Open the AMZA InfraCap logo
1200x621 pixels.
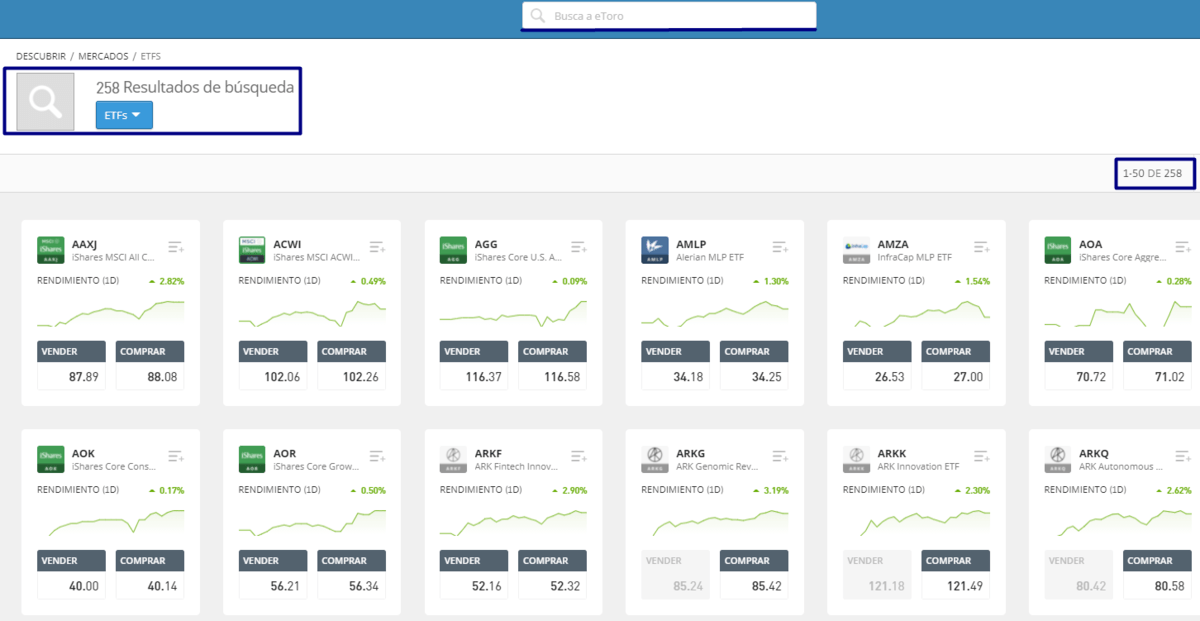856,250
